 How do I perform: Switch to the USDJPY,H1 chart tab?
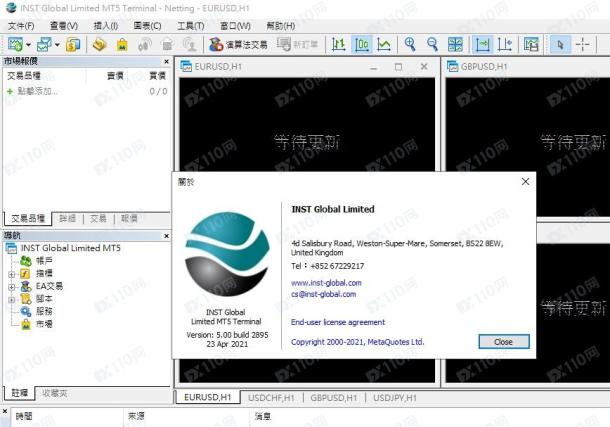[395, 398]
